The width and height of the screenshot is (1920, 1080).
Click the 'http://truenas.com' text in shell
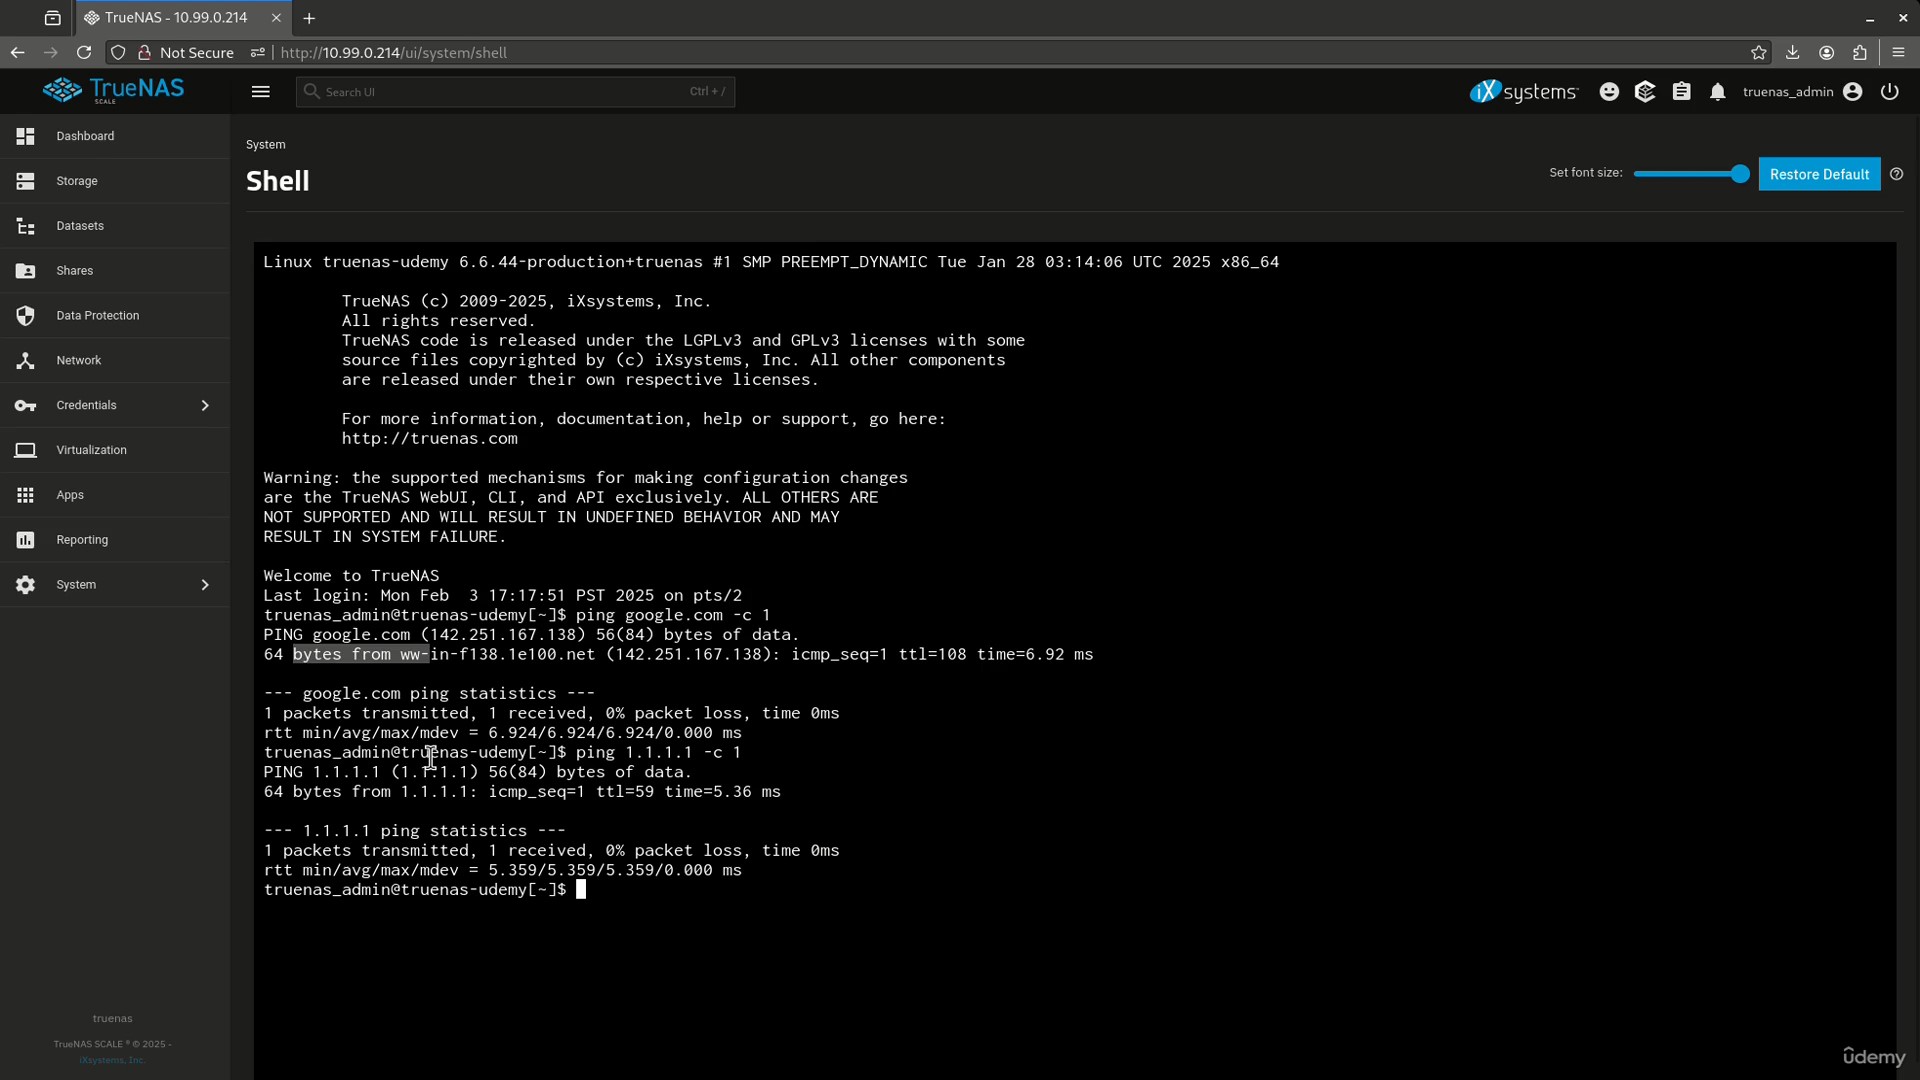click(430, 439)
